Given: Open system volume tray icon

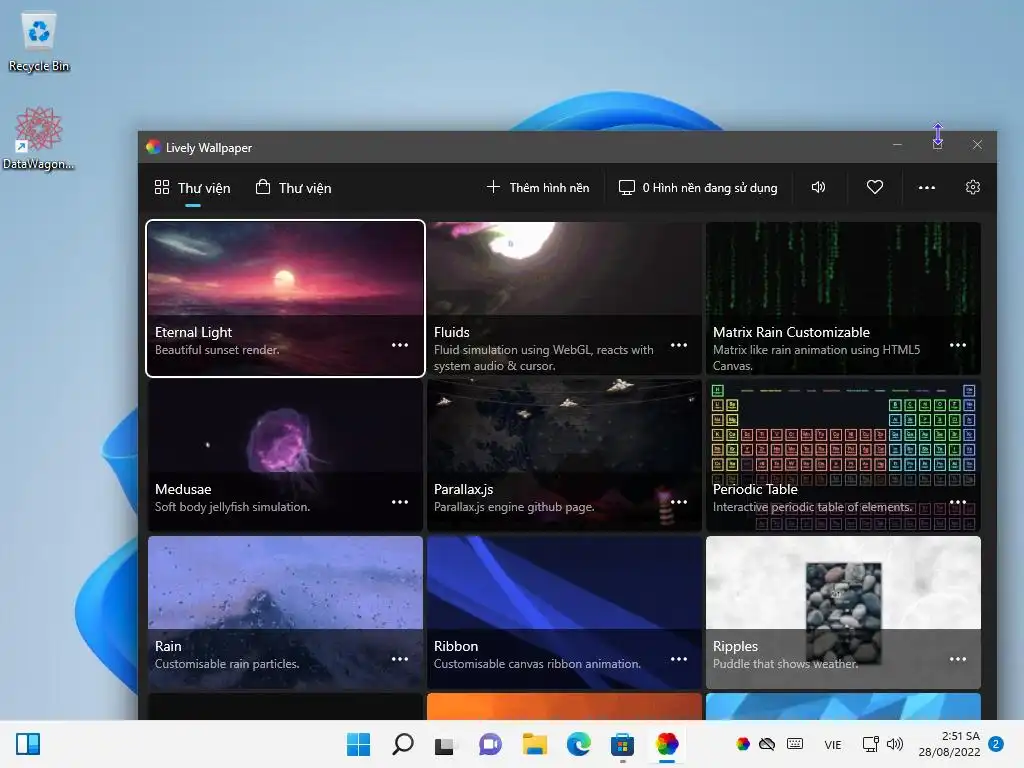Looking at the screenshot, I should point(895,744).
